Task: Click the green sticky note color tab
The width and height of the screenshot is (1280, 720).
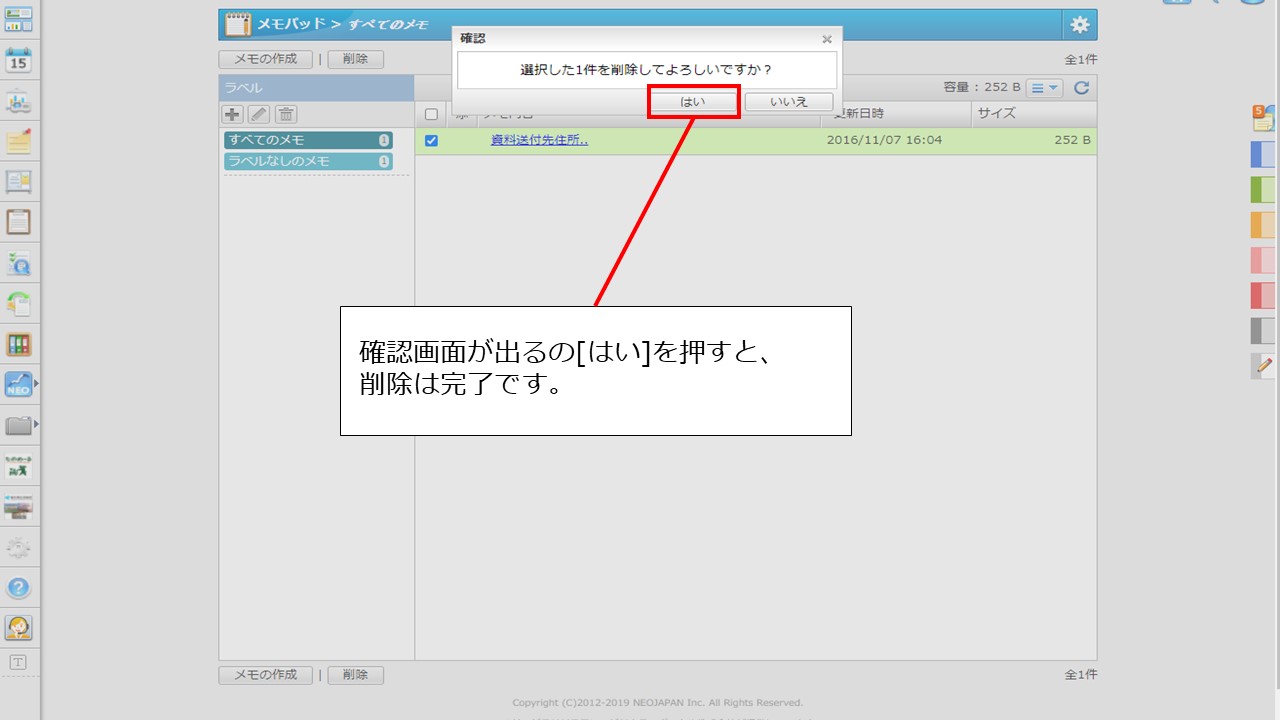Action: pos(1262,189)
